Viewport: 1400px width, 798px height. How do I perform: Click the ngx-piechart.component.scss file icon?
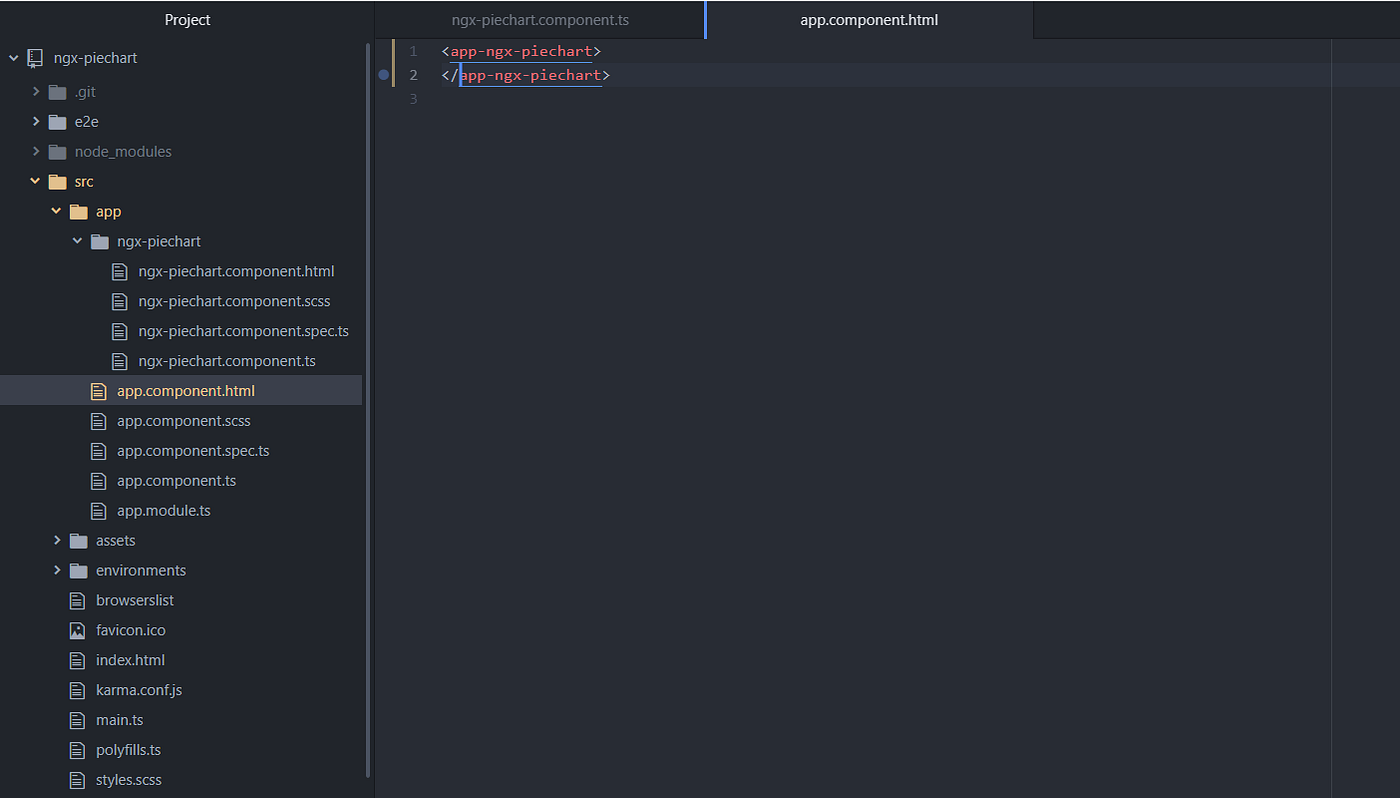pyautogui.click(x=120, y=300)
